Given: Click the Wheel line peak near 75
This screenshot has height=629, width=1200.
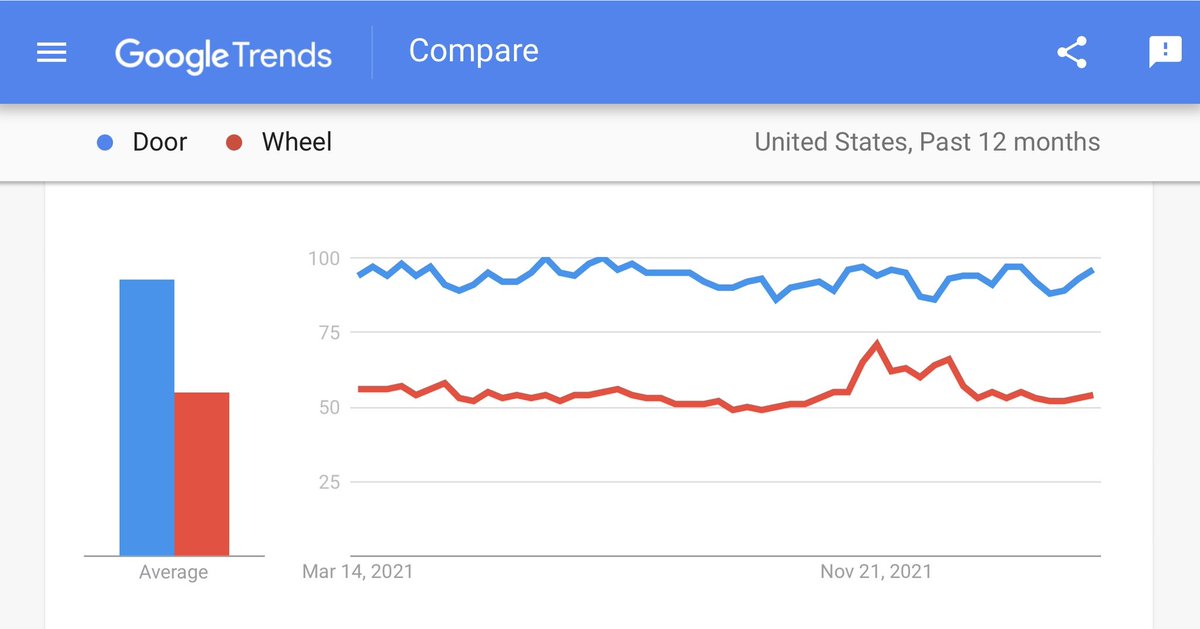Looking at the screenshot, I should (877, 344).
